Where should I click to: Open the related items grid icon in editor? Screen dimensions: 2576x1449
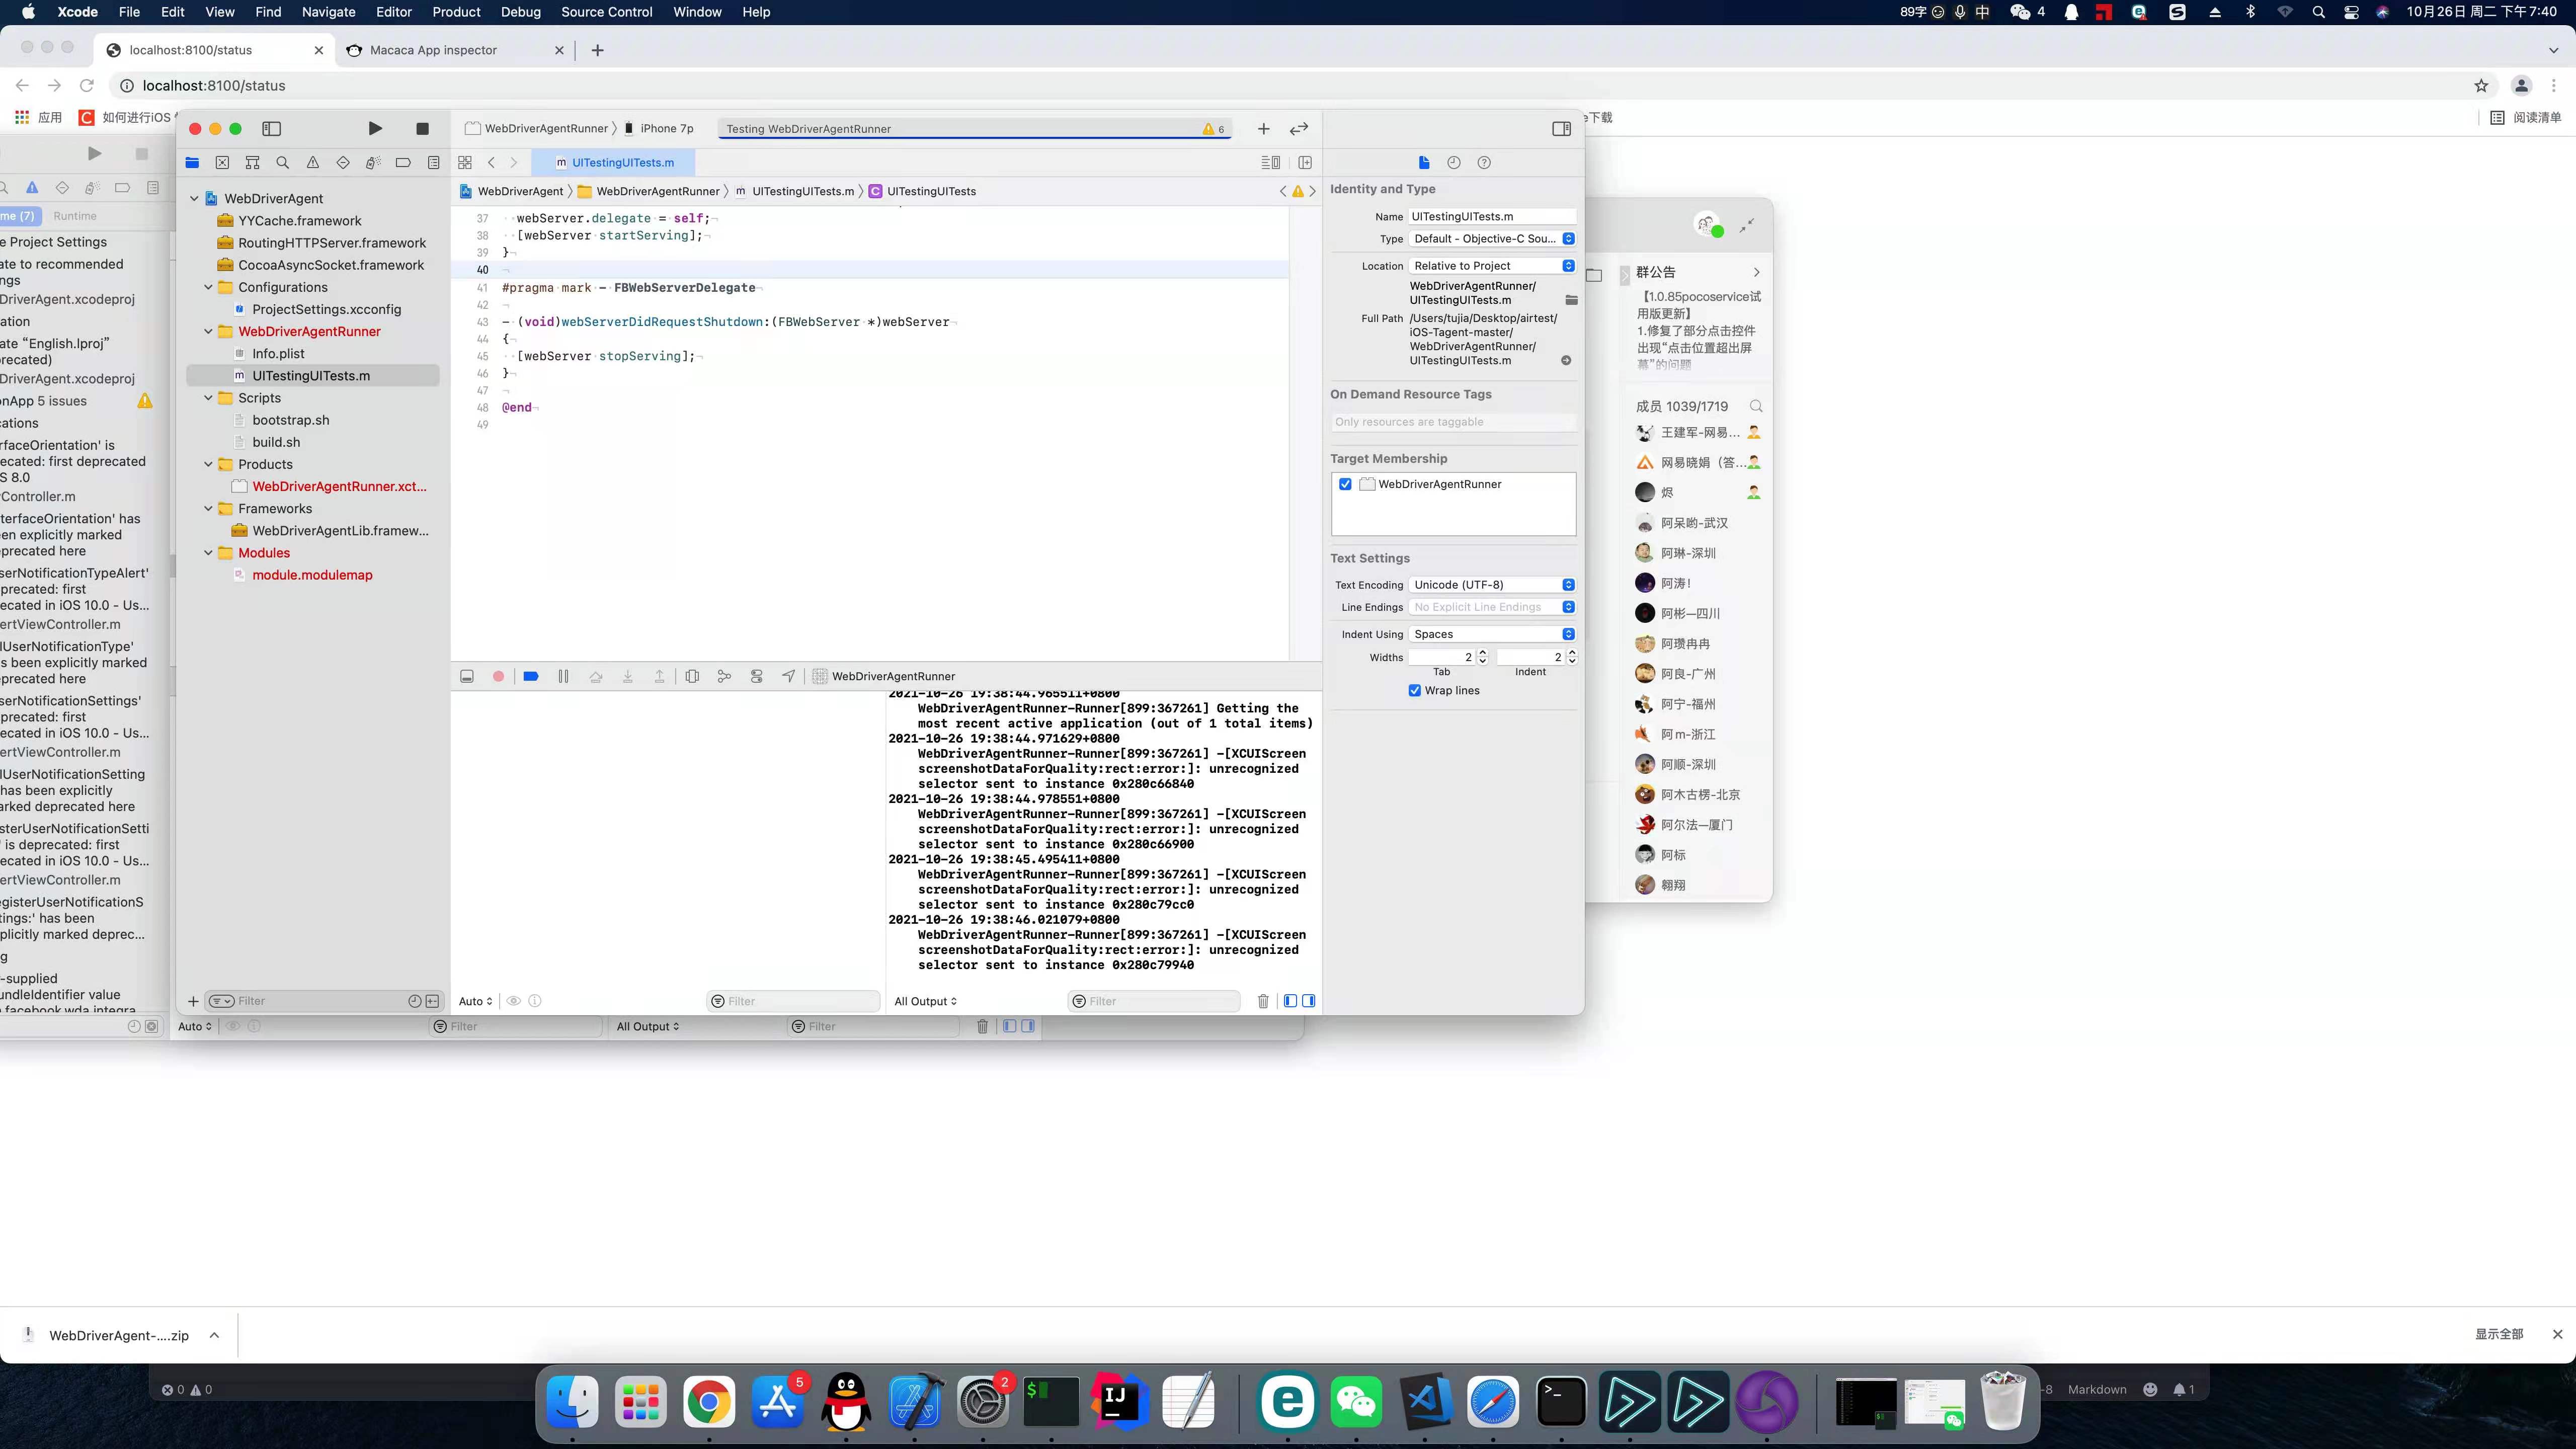click(x=465, y=162)
